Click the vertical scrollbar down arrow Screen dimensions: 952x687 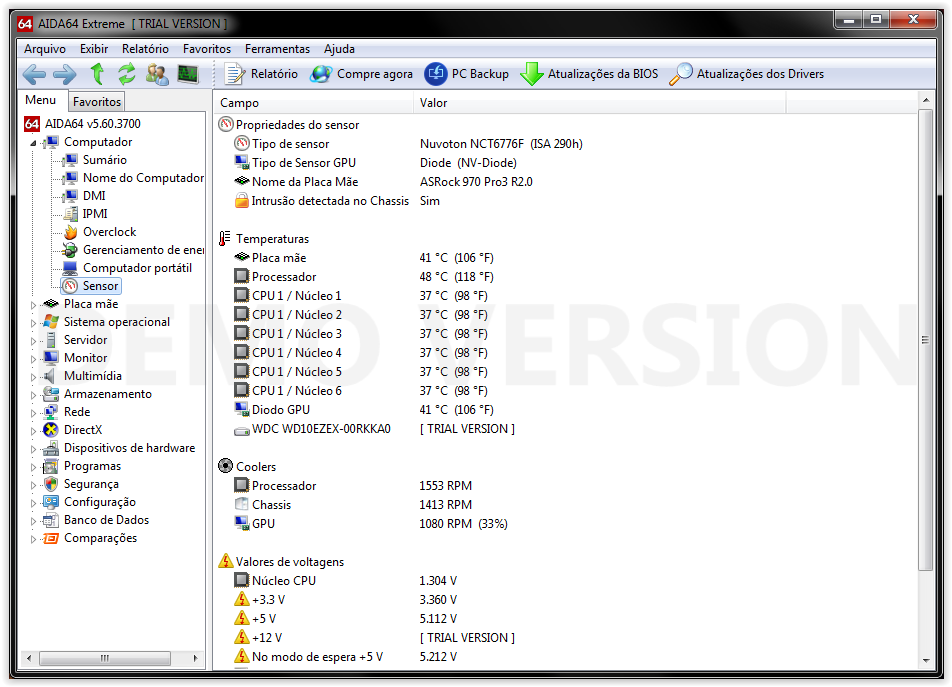(925, 661)
